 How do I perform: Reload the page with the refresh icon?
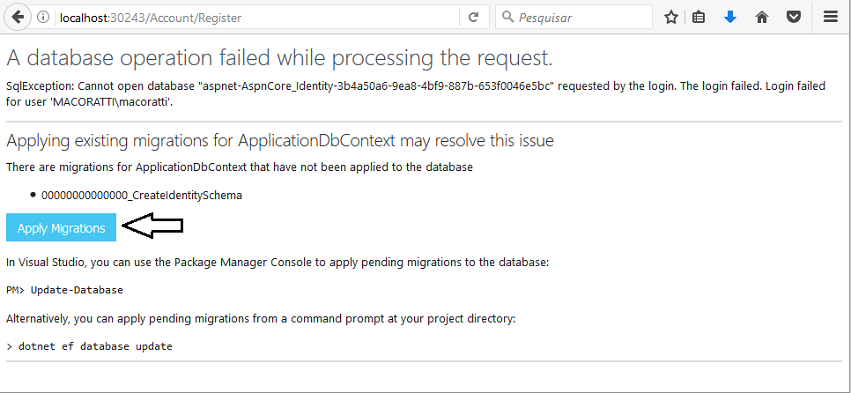tap(473, 17)
